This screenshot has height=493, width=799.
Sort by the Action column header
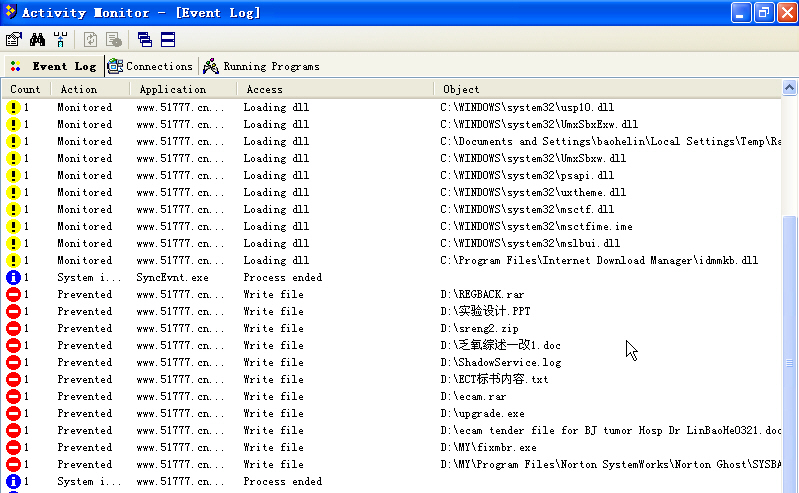coord(78,89)
